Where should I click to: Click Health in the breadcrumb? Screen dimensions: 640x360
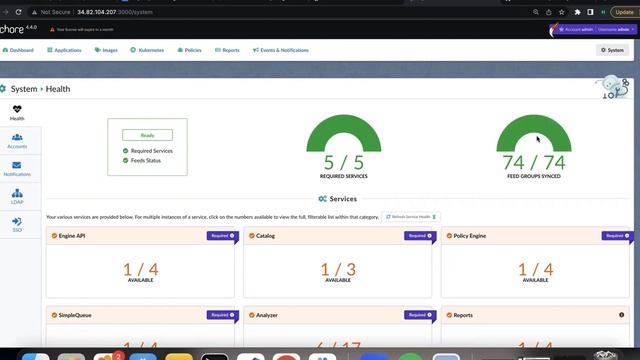coord(58,89)
